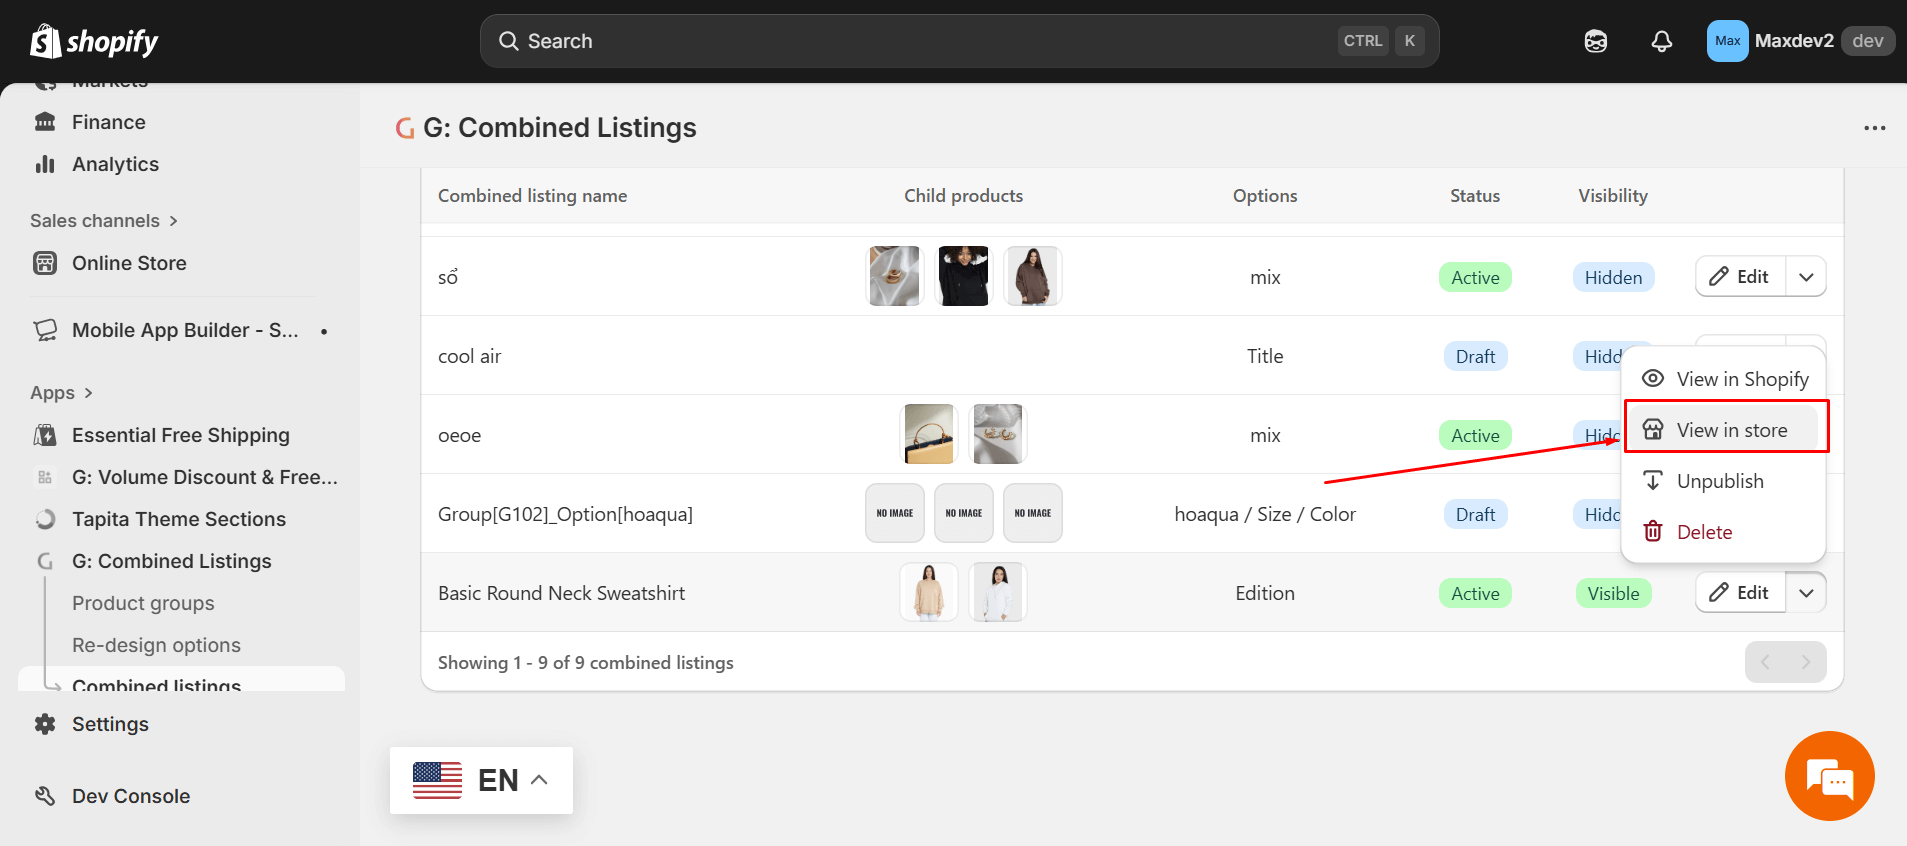Click first NO IMAGE thumbnail in Group[G102] row
Viewport: 1907px width, 846px height.
[894, 513]
